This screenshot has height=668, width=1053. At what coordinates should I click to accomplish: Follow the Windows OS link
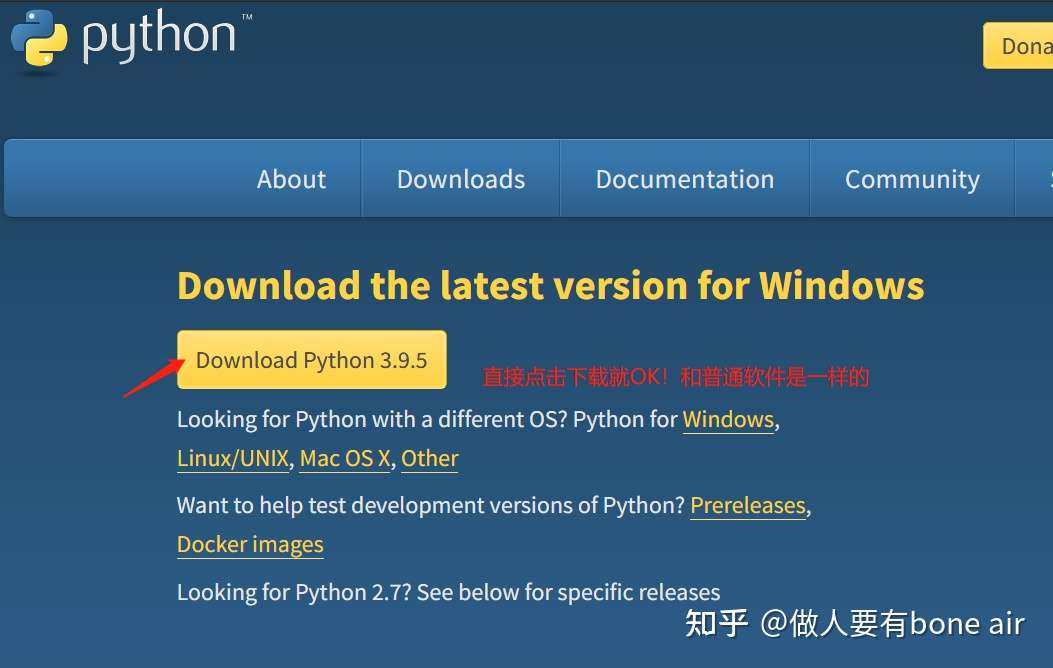[728, 420]
